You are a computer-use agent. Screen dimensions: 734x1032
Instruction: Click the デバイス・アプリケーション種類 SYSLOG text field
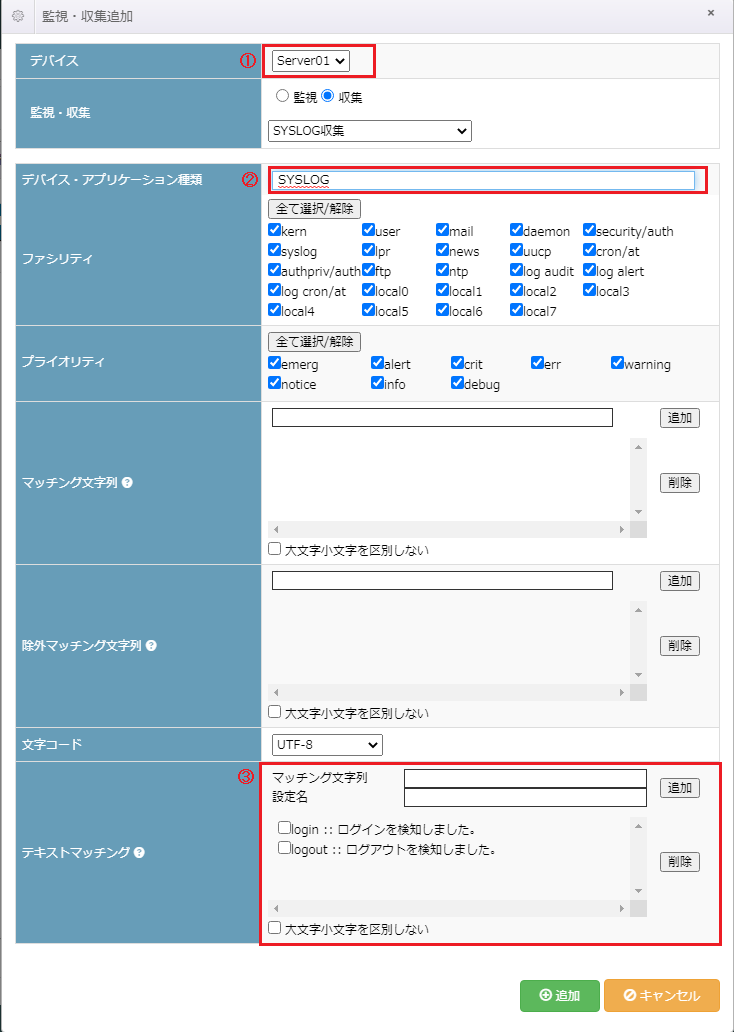tap(483, 180)
